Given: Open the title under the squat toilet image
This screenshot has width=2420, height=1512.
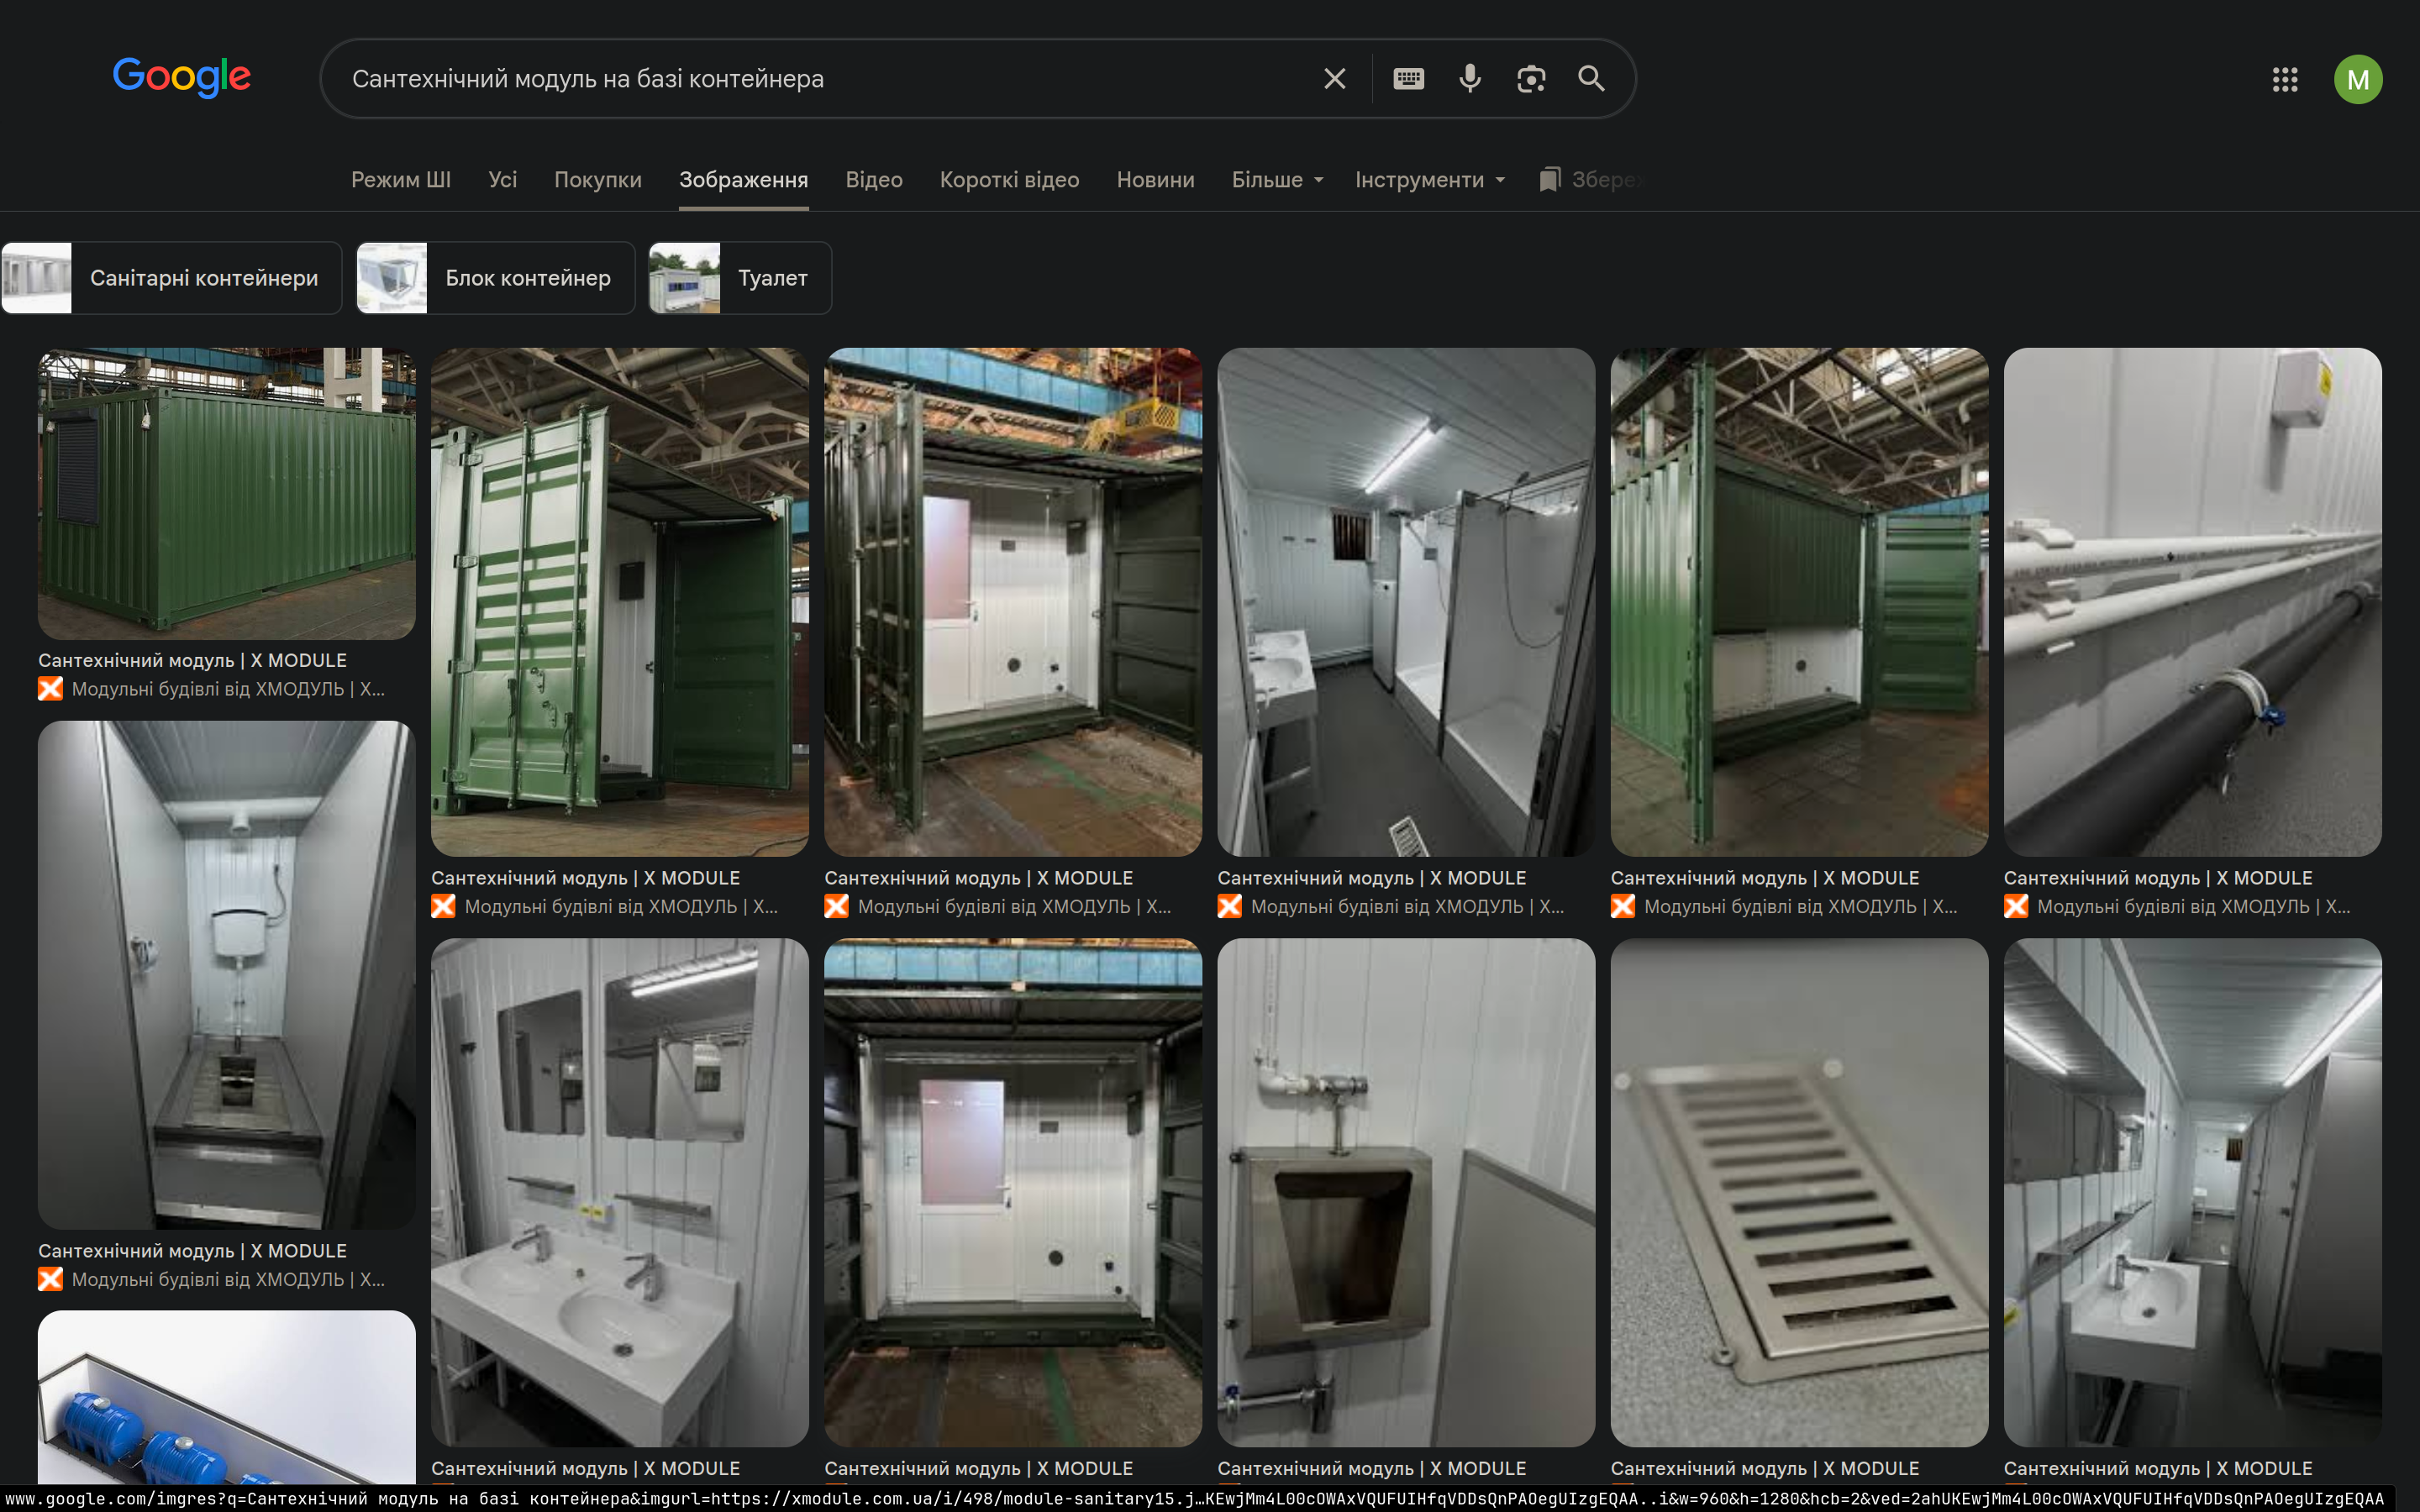Looking at the screenshot, I should click(x=193, y=1251).
